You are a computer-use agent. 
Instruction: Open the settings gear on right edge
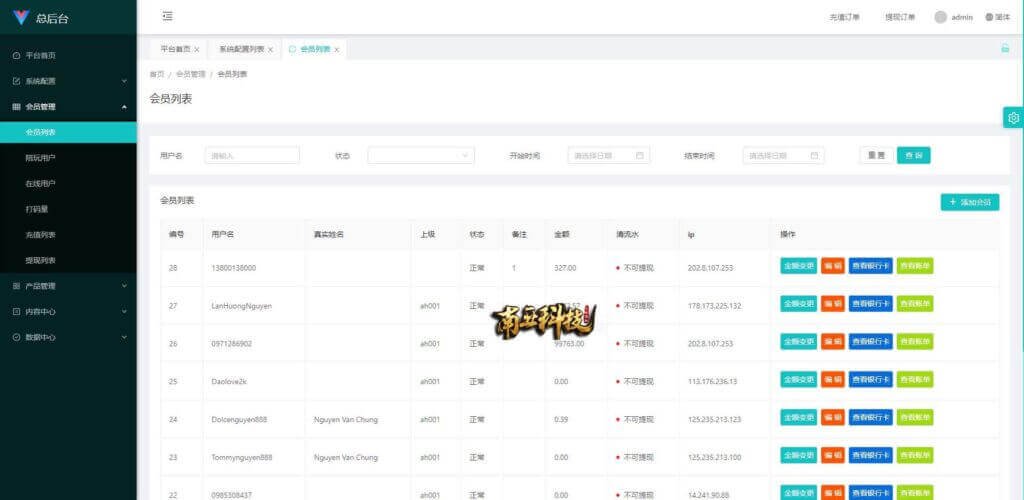tap(1013, 118)
